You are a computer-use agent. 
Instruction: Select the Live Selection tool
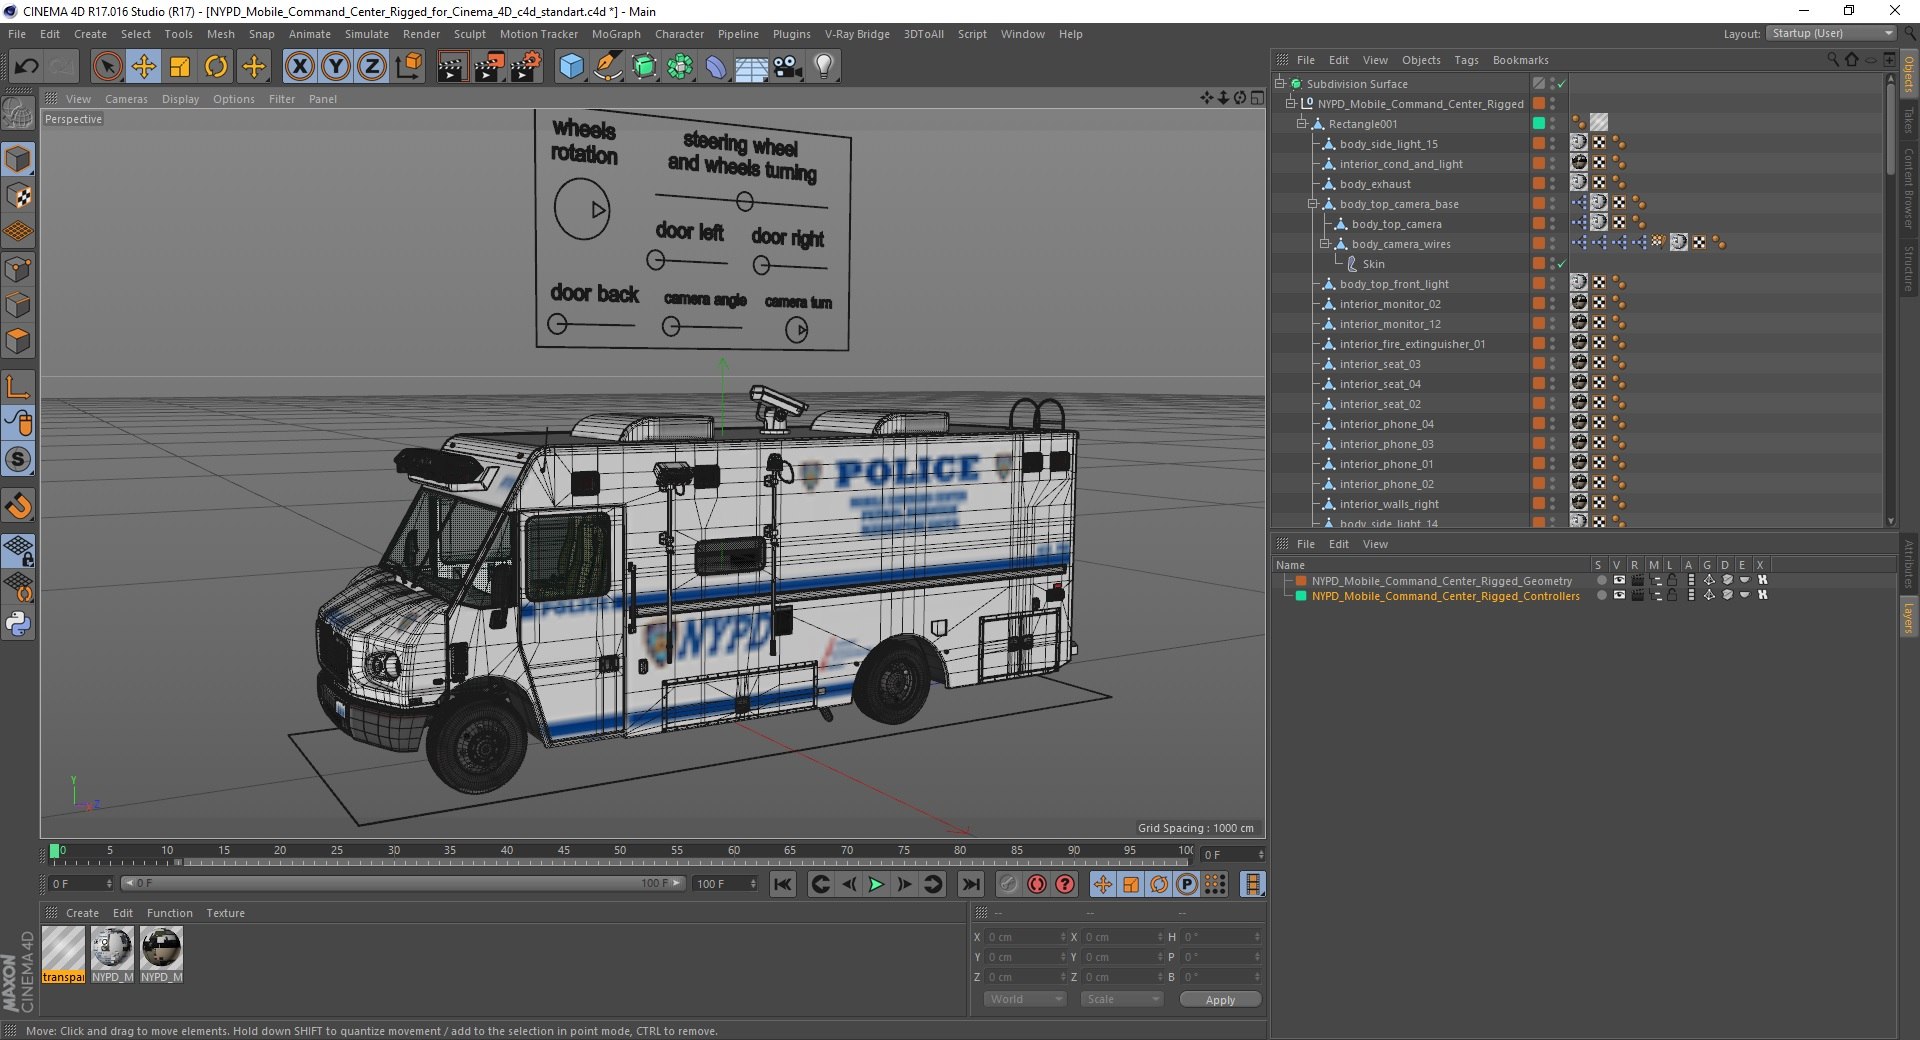[x=107, y=67]
